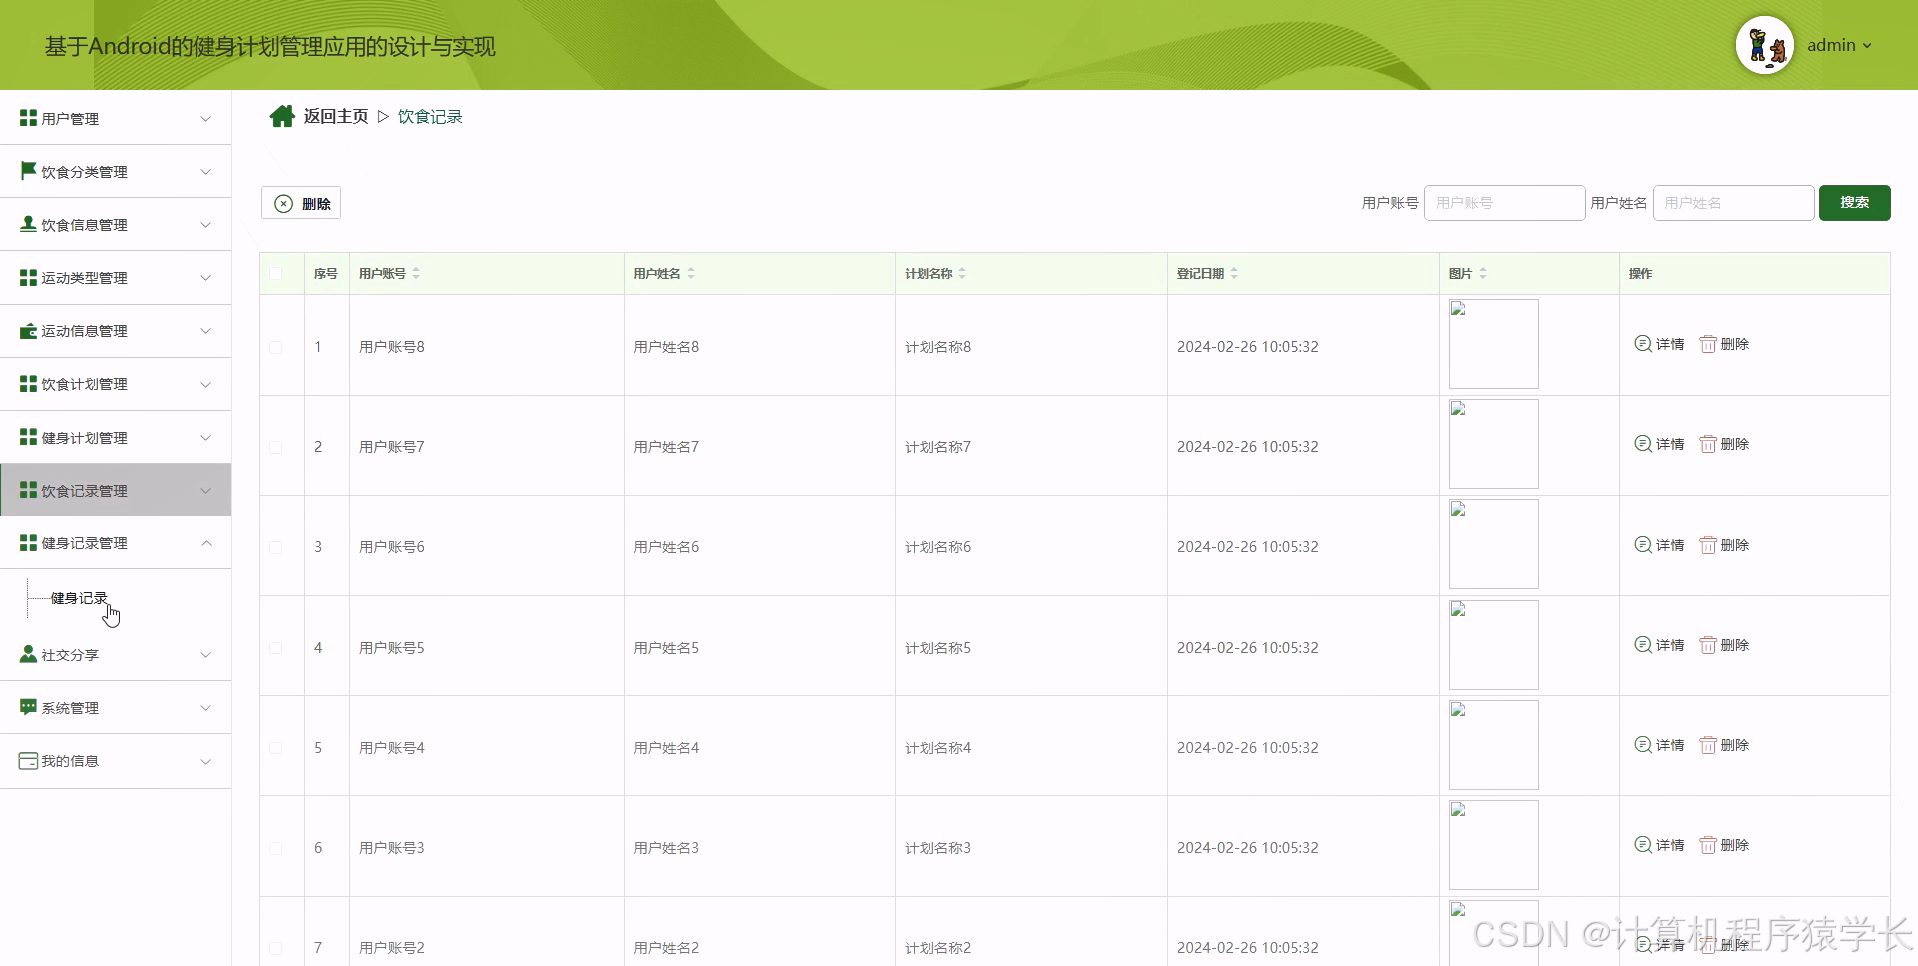Click the 删除 batch delete button
This screenshot has width=1918, height=966.
pos(301,203)
